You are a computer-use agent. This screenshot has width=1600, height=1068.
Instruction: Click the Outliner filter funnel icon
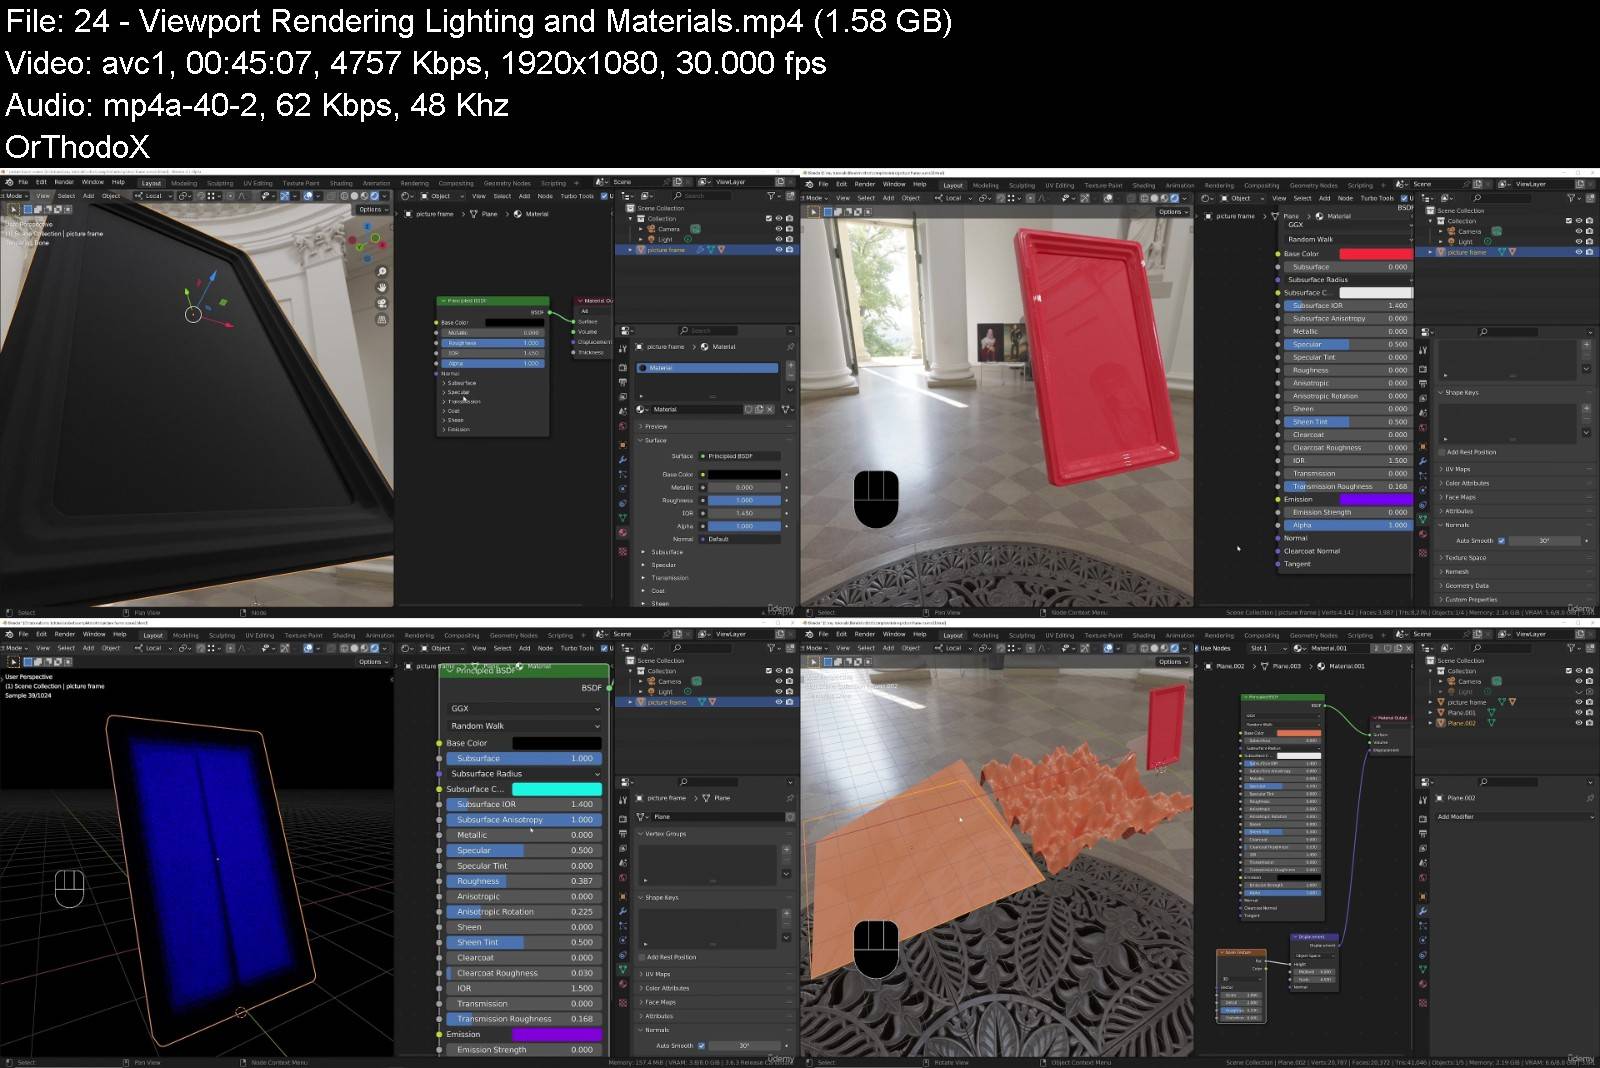[771, 197]
